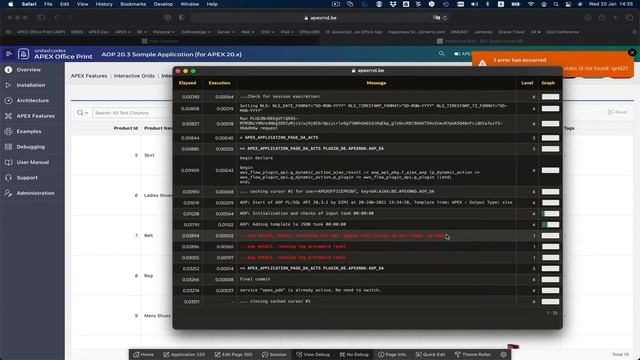Open the Develop menu
This screenshot has height=360, width=640.
pyautogui.click(x=163, y=4)
